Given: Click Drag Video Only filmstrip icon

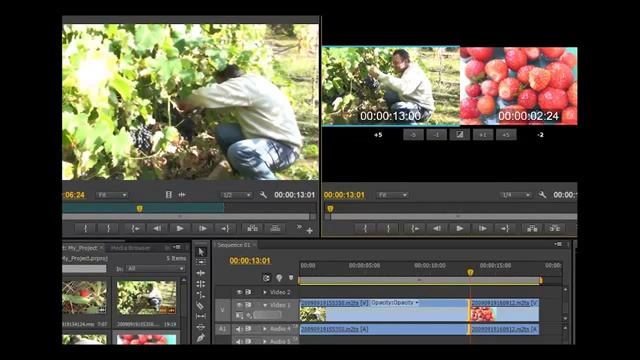Looking at the screenshot, I should point(169,195).
